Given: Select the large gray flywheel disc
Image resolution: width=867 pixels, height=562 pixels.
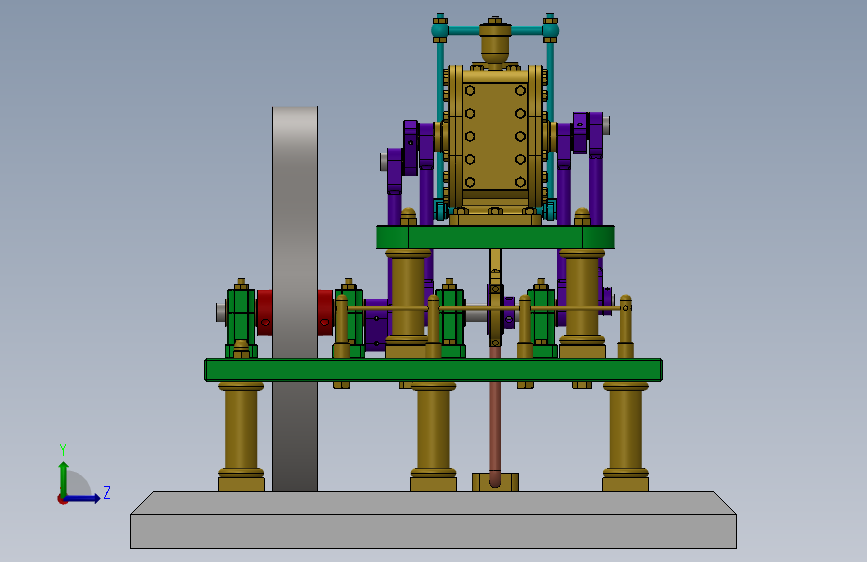Looking at the screenshot, I should [x=295, y=299].
